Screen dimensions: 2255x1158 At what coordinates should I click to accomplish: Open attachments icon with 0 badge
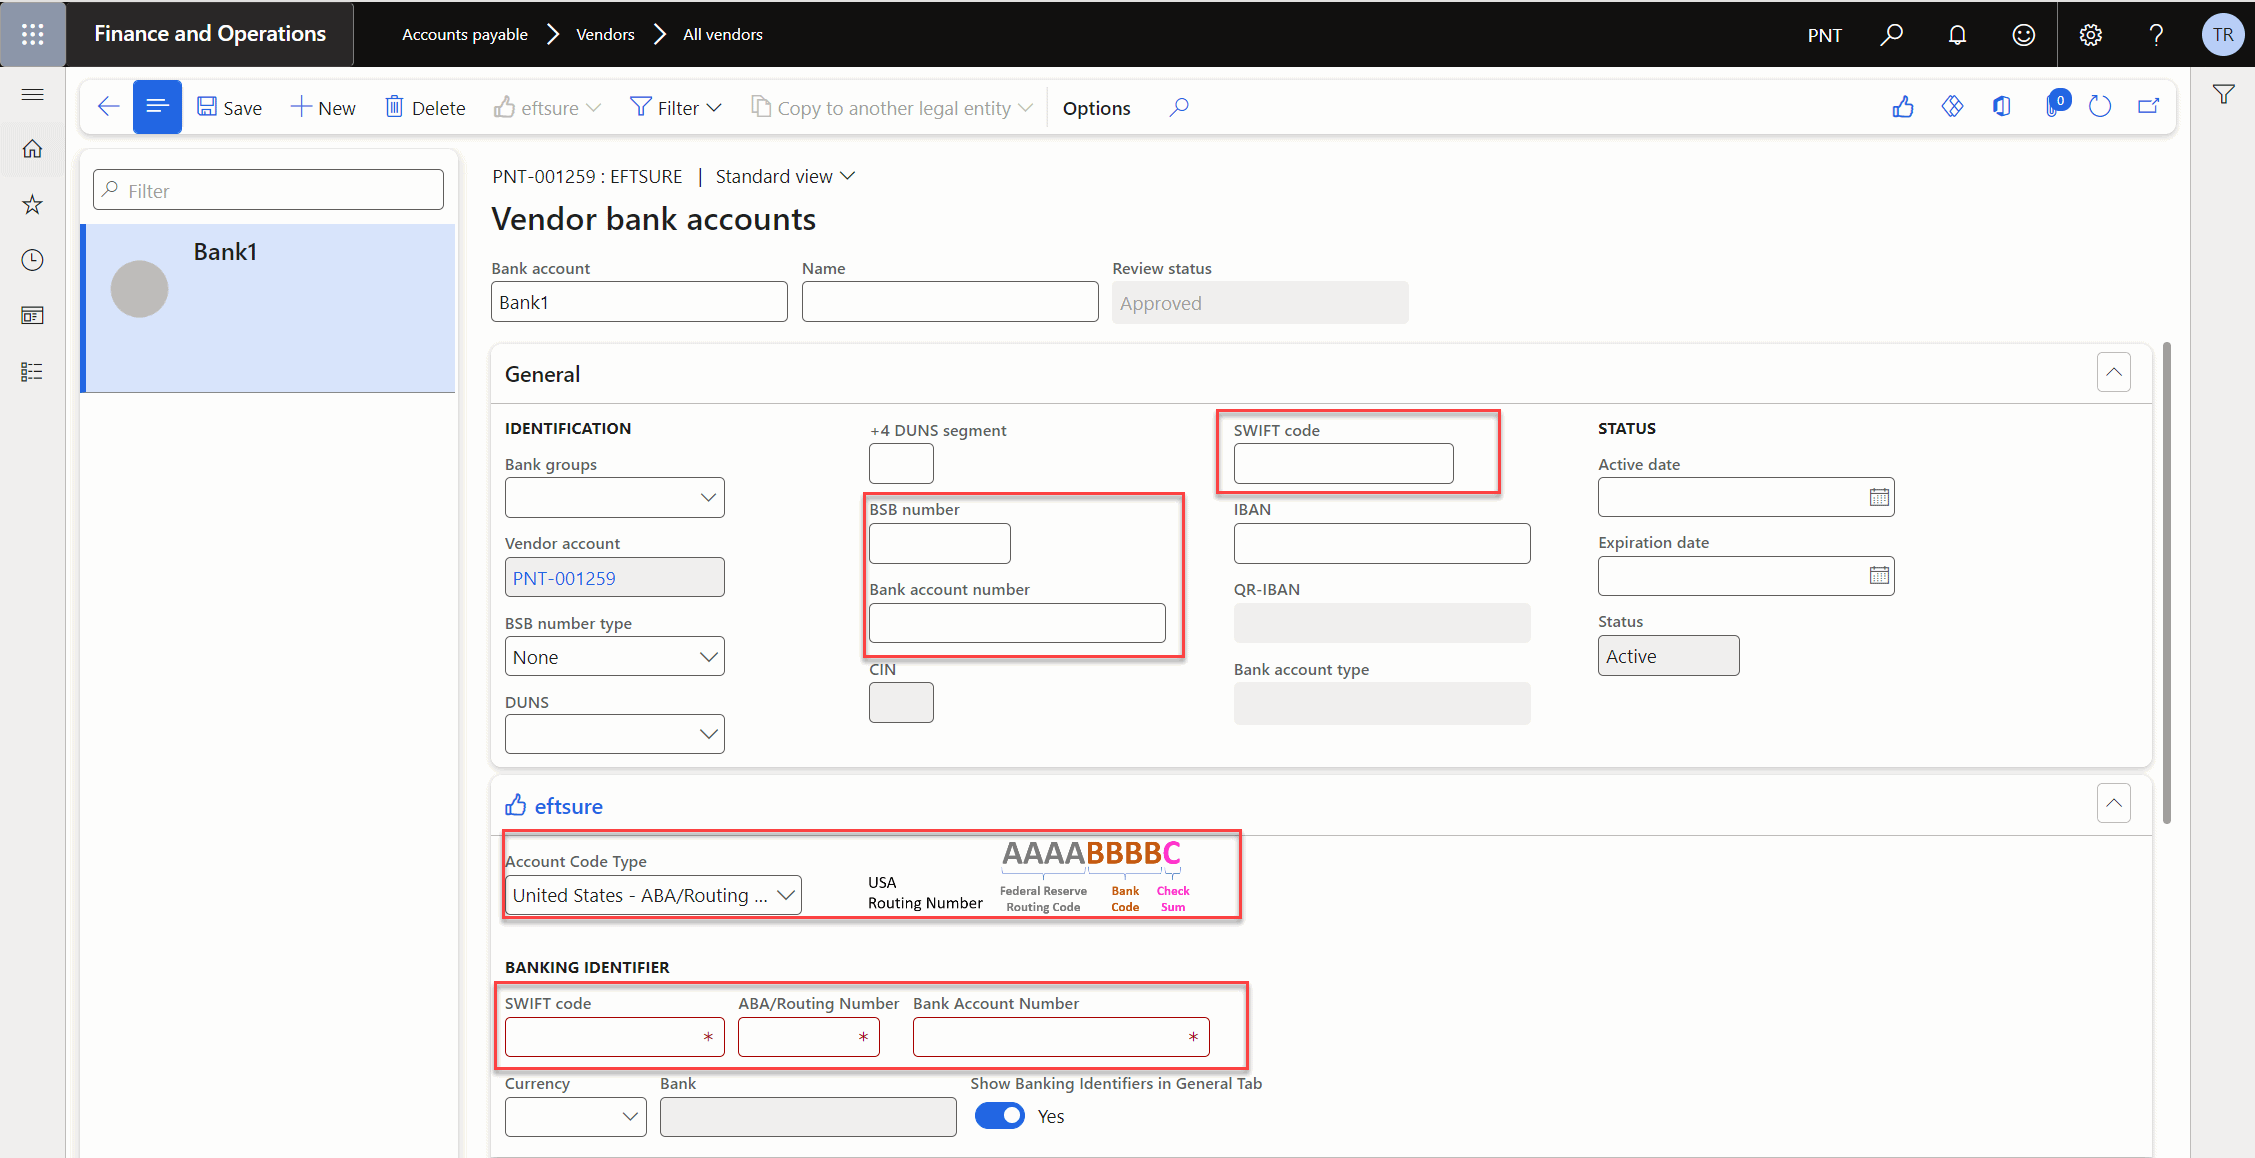click(x=2056, y=105)
